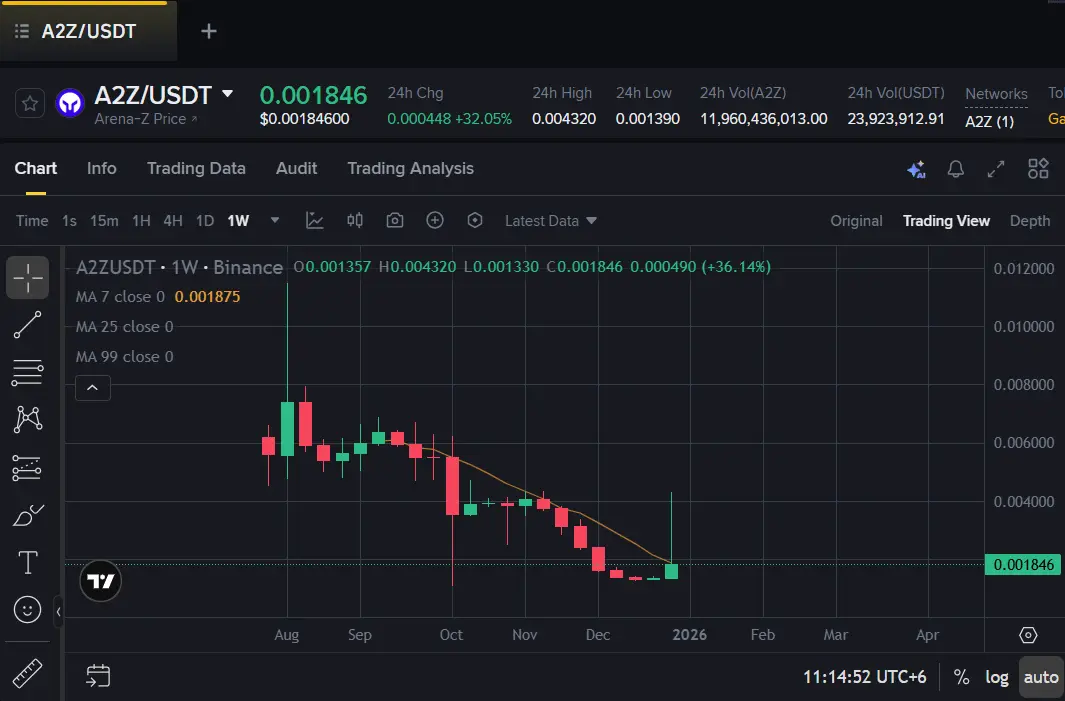Select the 15m interval

click(104, 221)
